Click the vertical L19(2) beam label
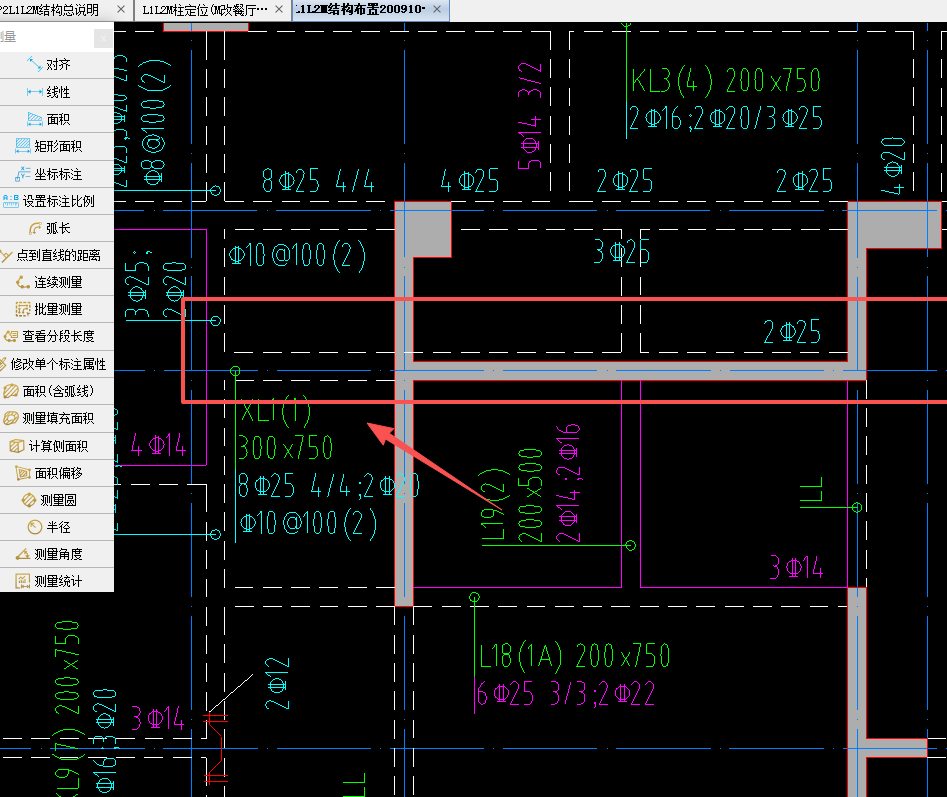 point(493,504)
